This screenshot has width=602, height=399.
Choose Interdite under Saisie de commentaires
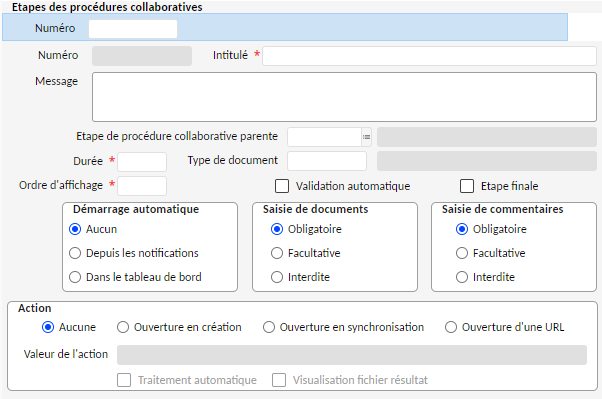click(x=462, y=277)
